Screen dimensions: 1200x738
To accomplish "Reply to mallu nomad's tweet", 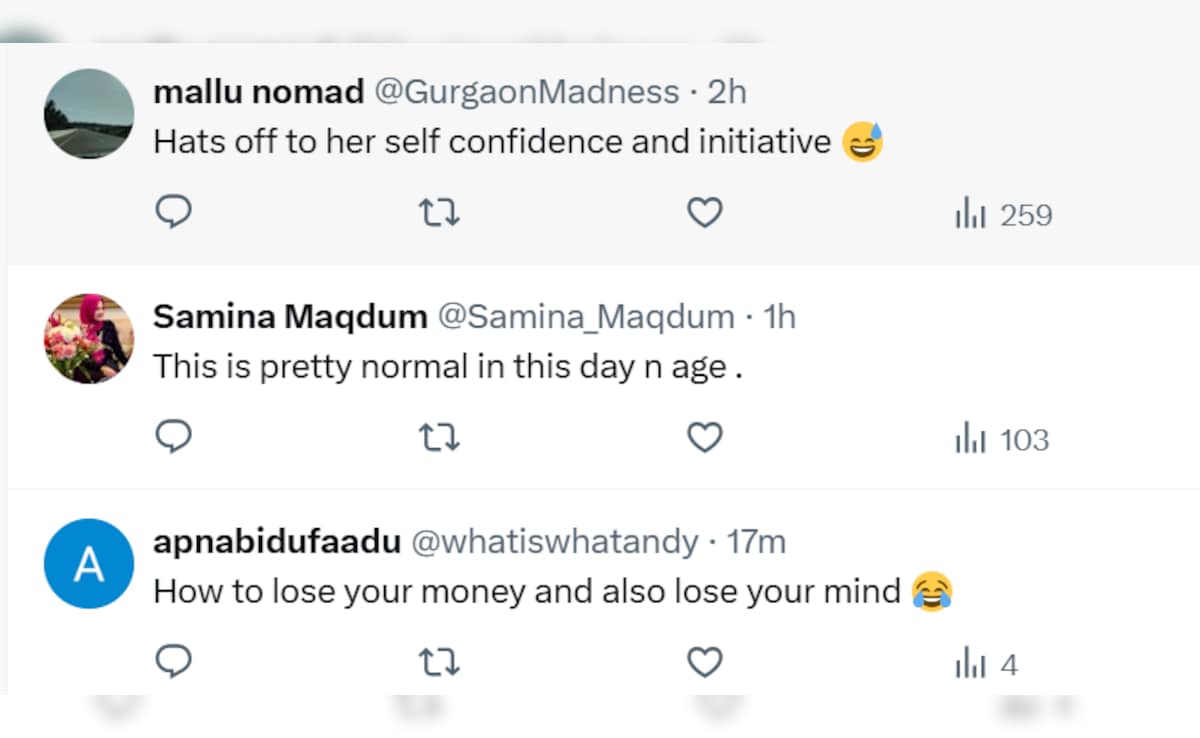I will [x=174, y=212].
